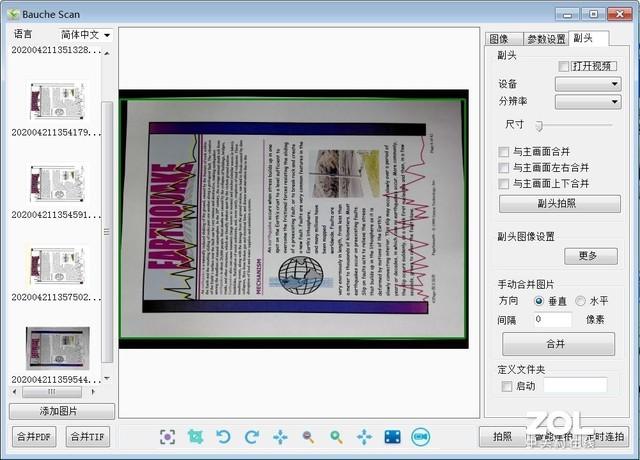Select file name 20200421357502...

(x=56, y=297)
